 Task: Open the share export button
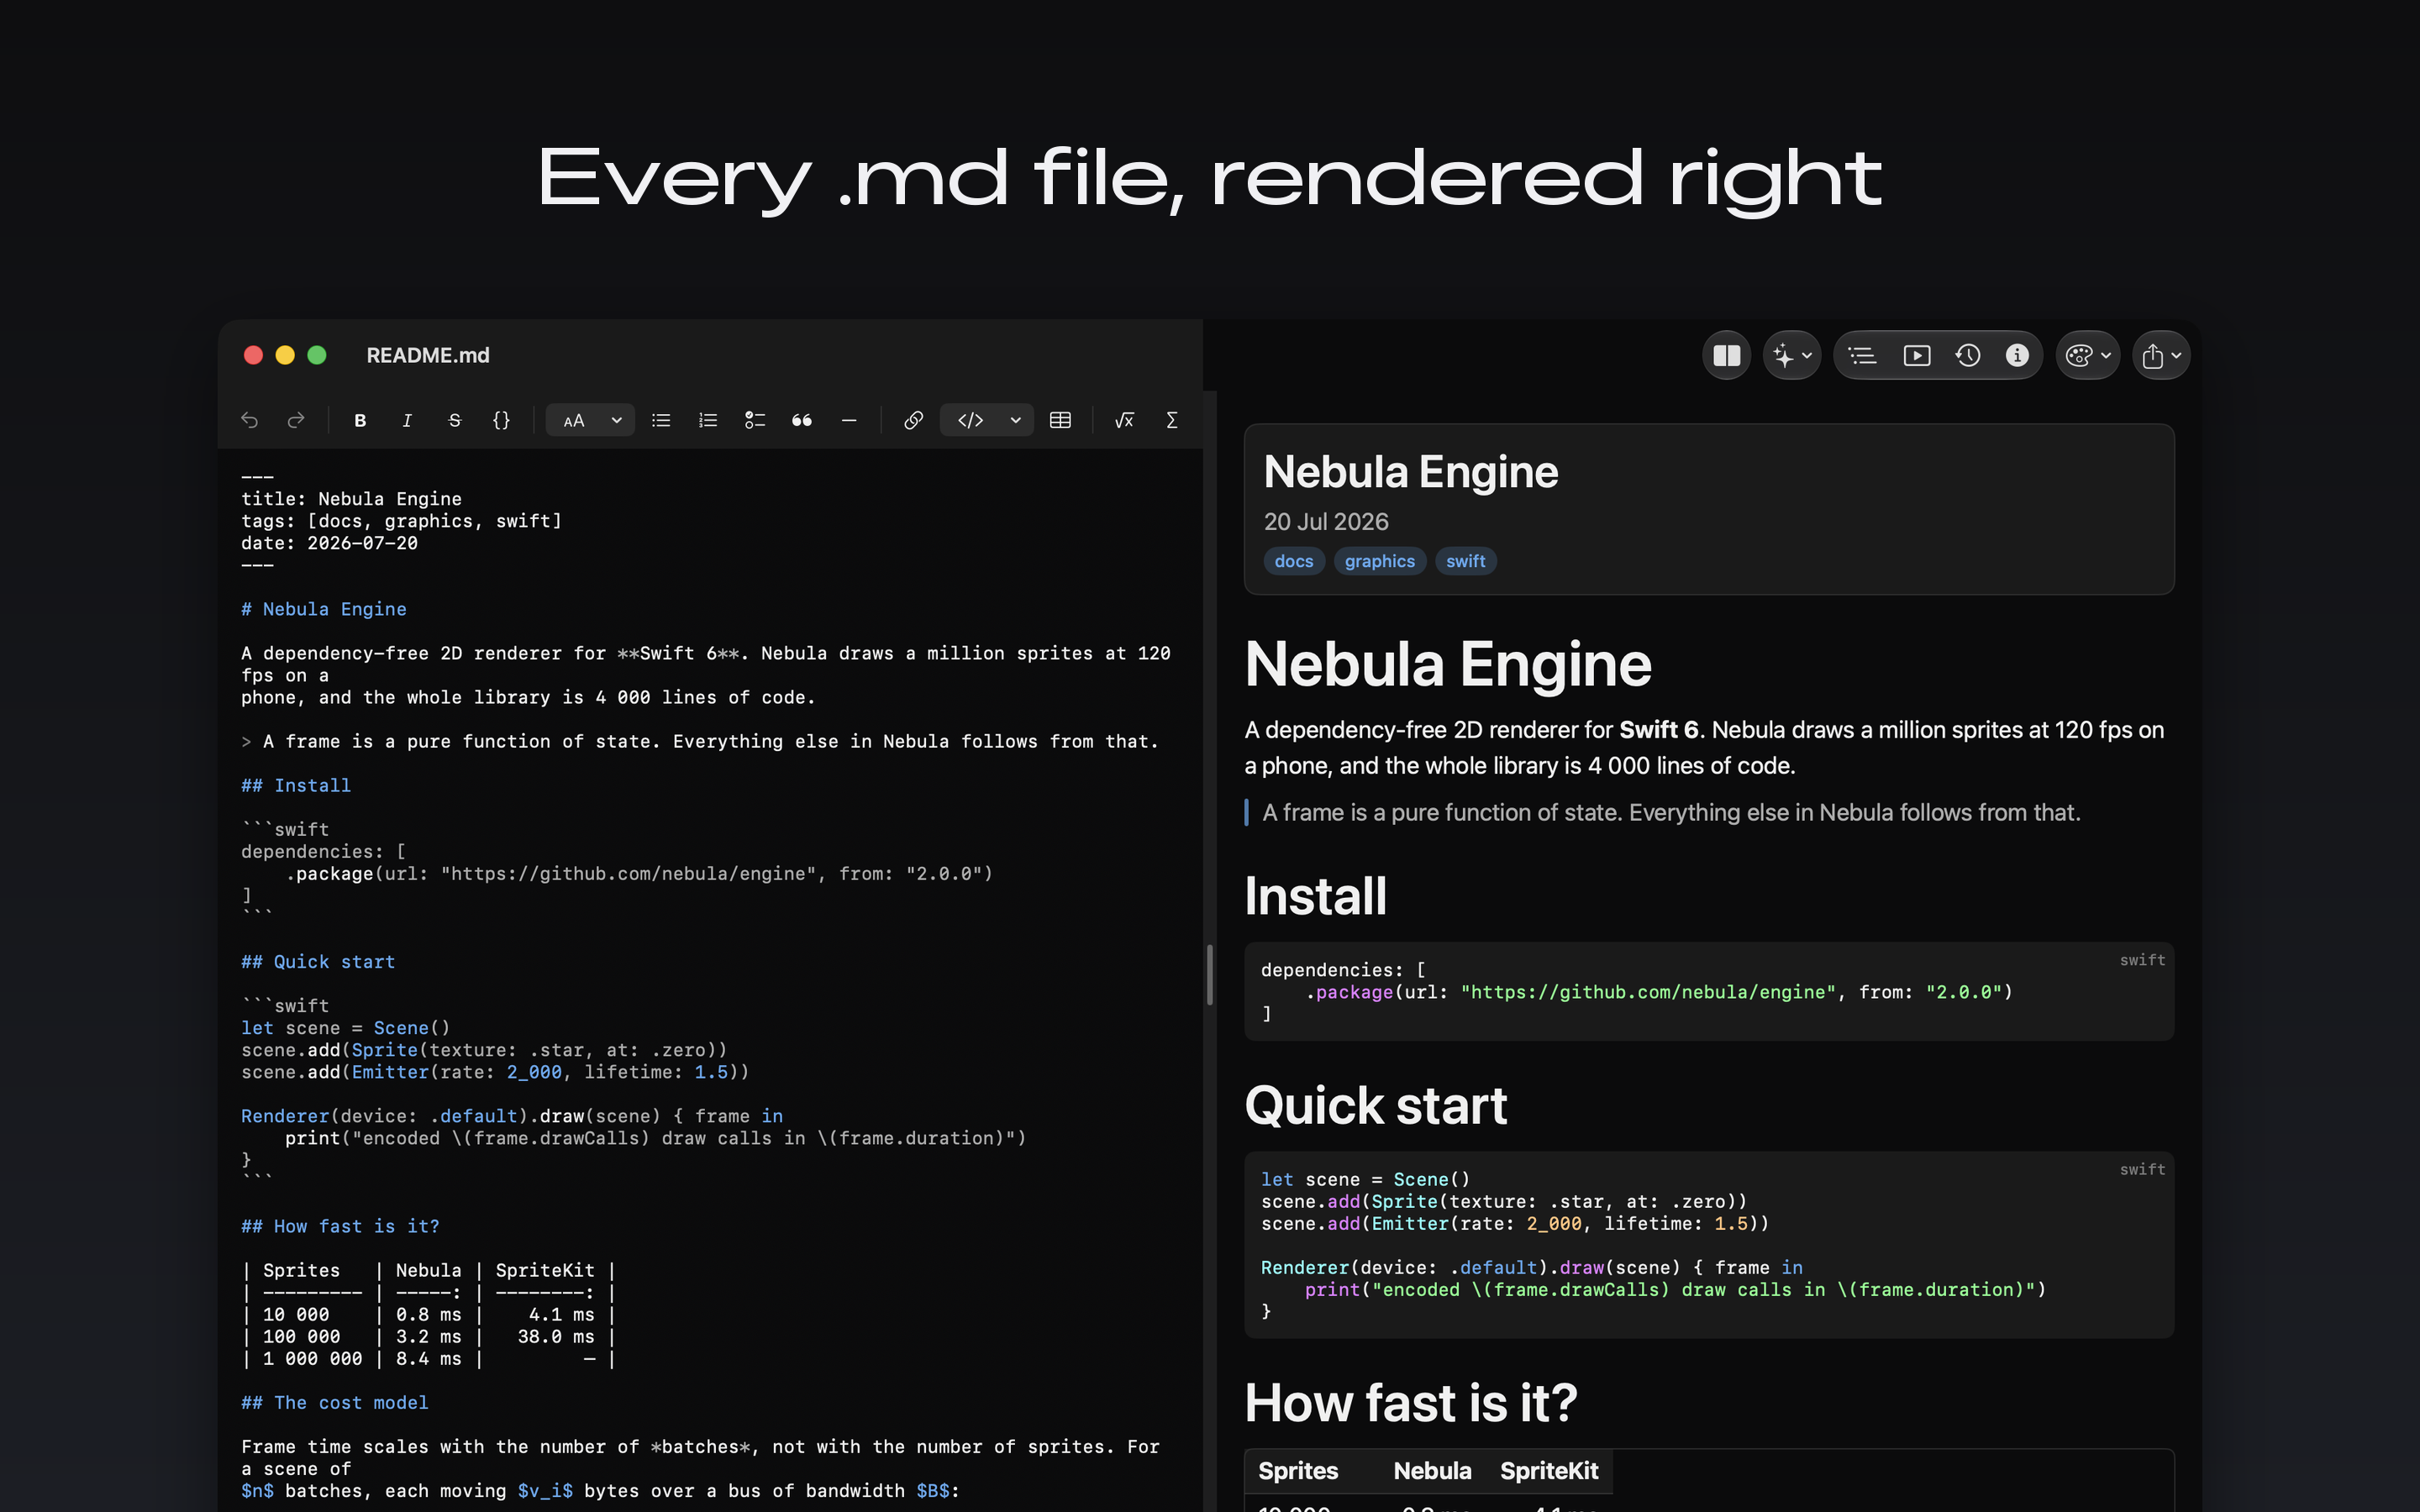(2153, 355)
